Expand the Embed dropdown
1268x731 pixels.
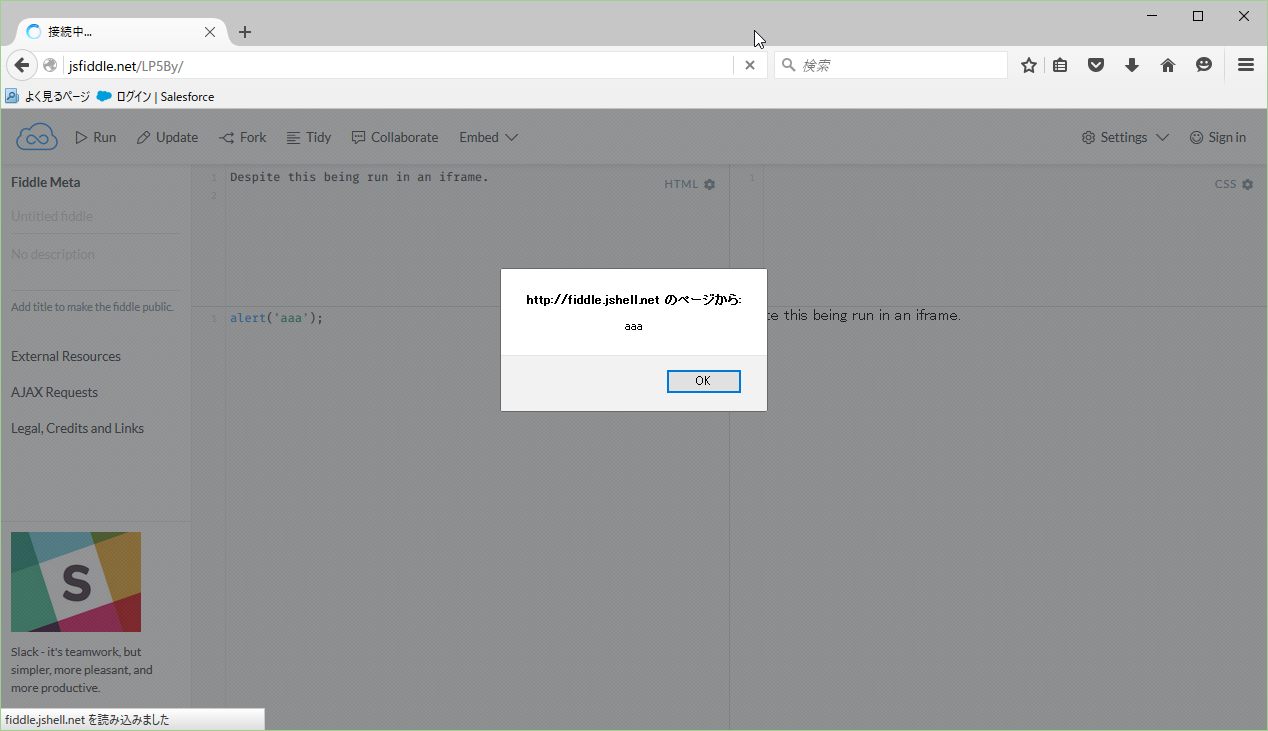click(x=488, y=137)
